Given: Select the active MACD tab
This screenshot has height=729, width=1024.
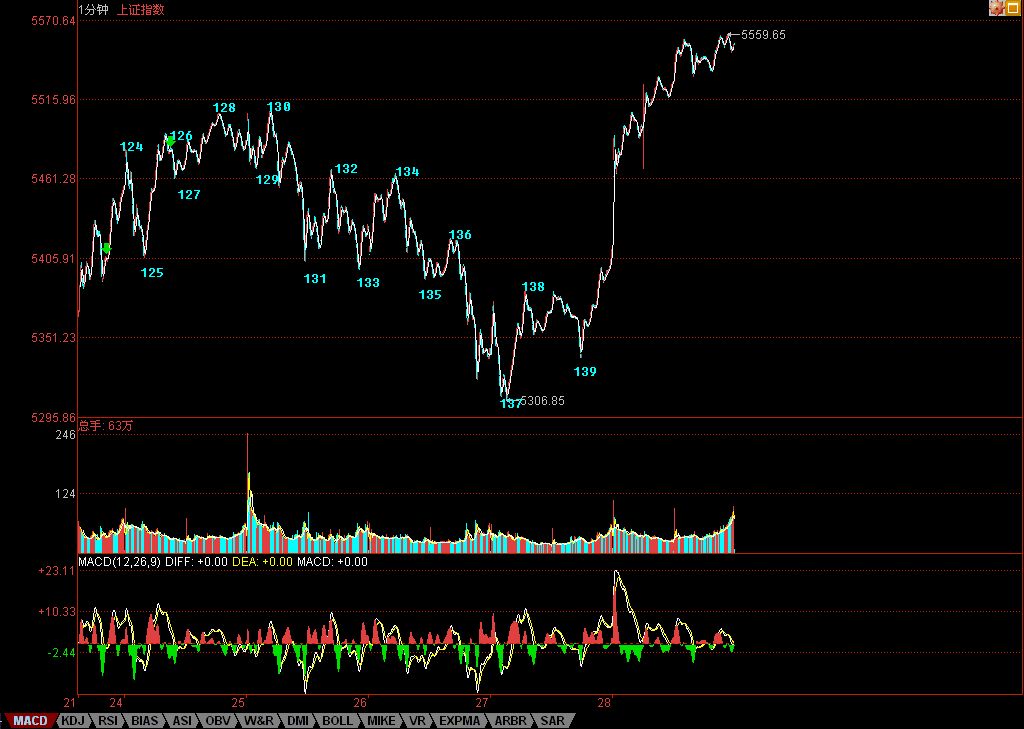Looking at the screenshot, I should [29, 720].
